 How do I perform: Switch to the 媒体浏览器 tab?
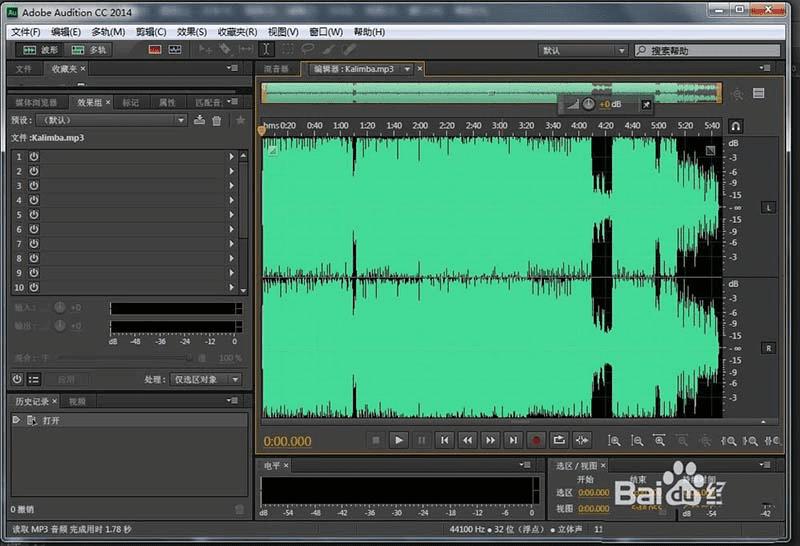click(x=36, y=102)
